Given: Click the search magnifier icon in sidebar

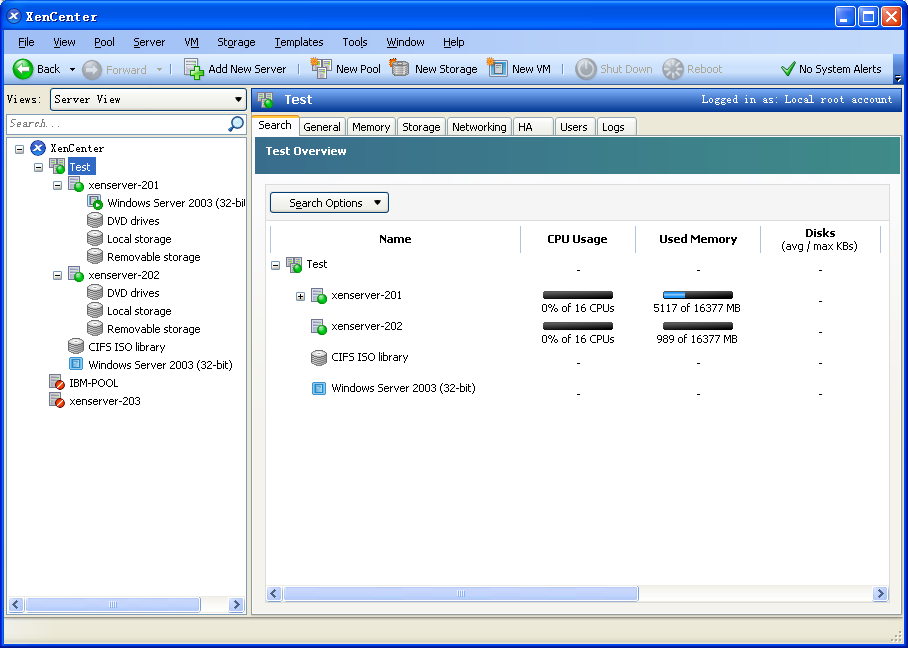Looking at the screenshot, I should (236, 123).
